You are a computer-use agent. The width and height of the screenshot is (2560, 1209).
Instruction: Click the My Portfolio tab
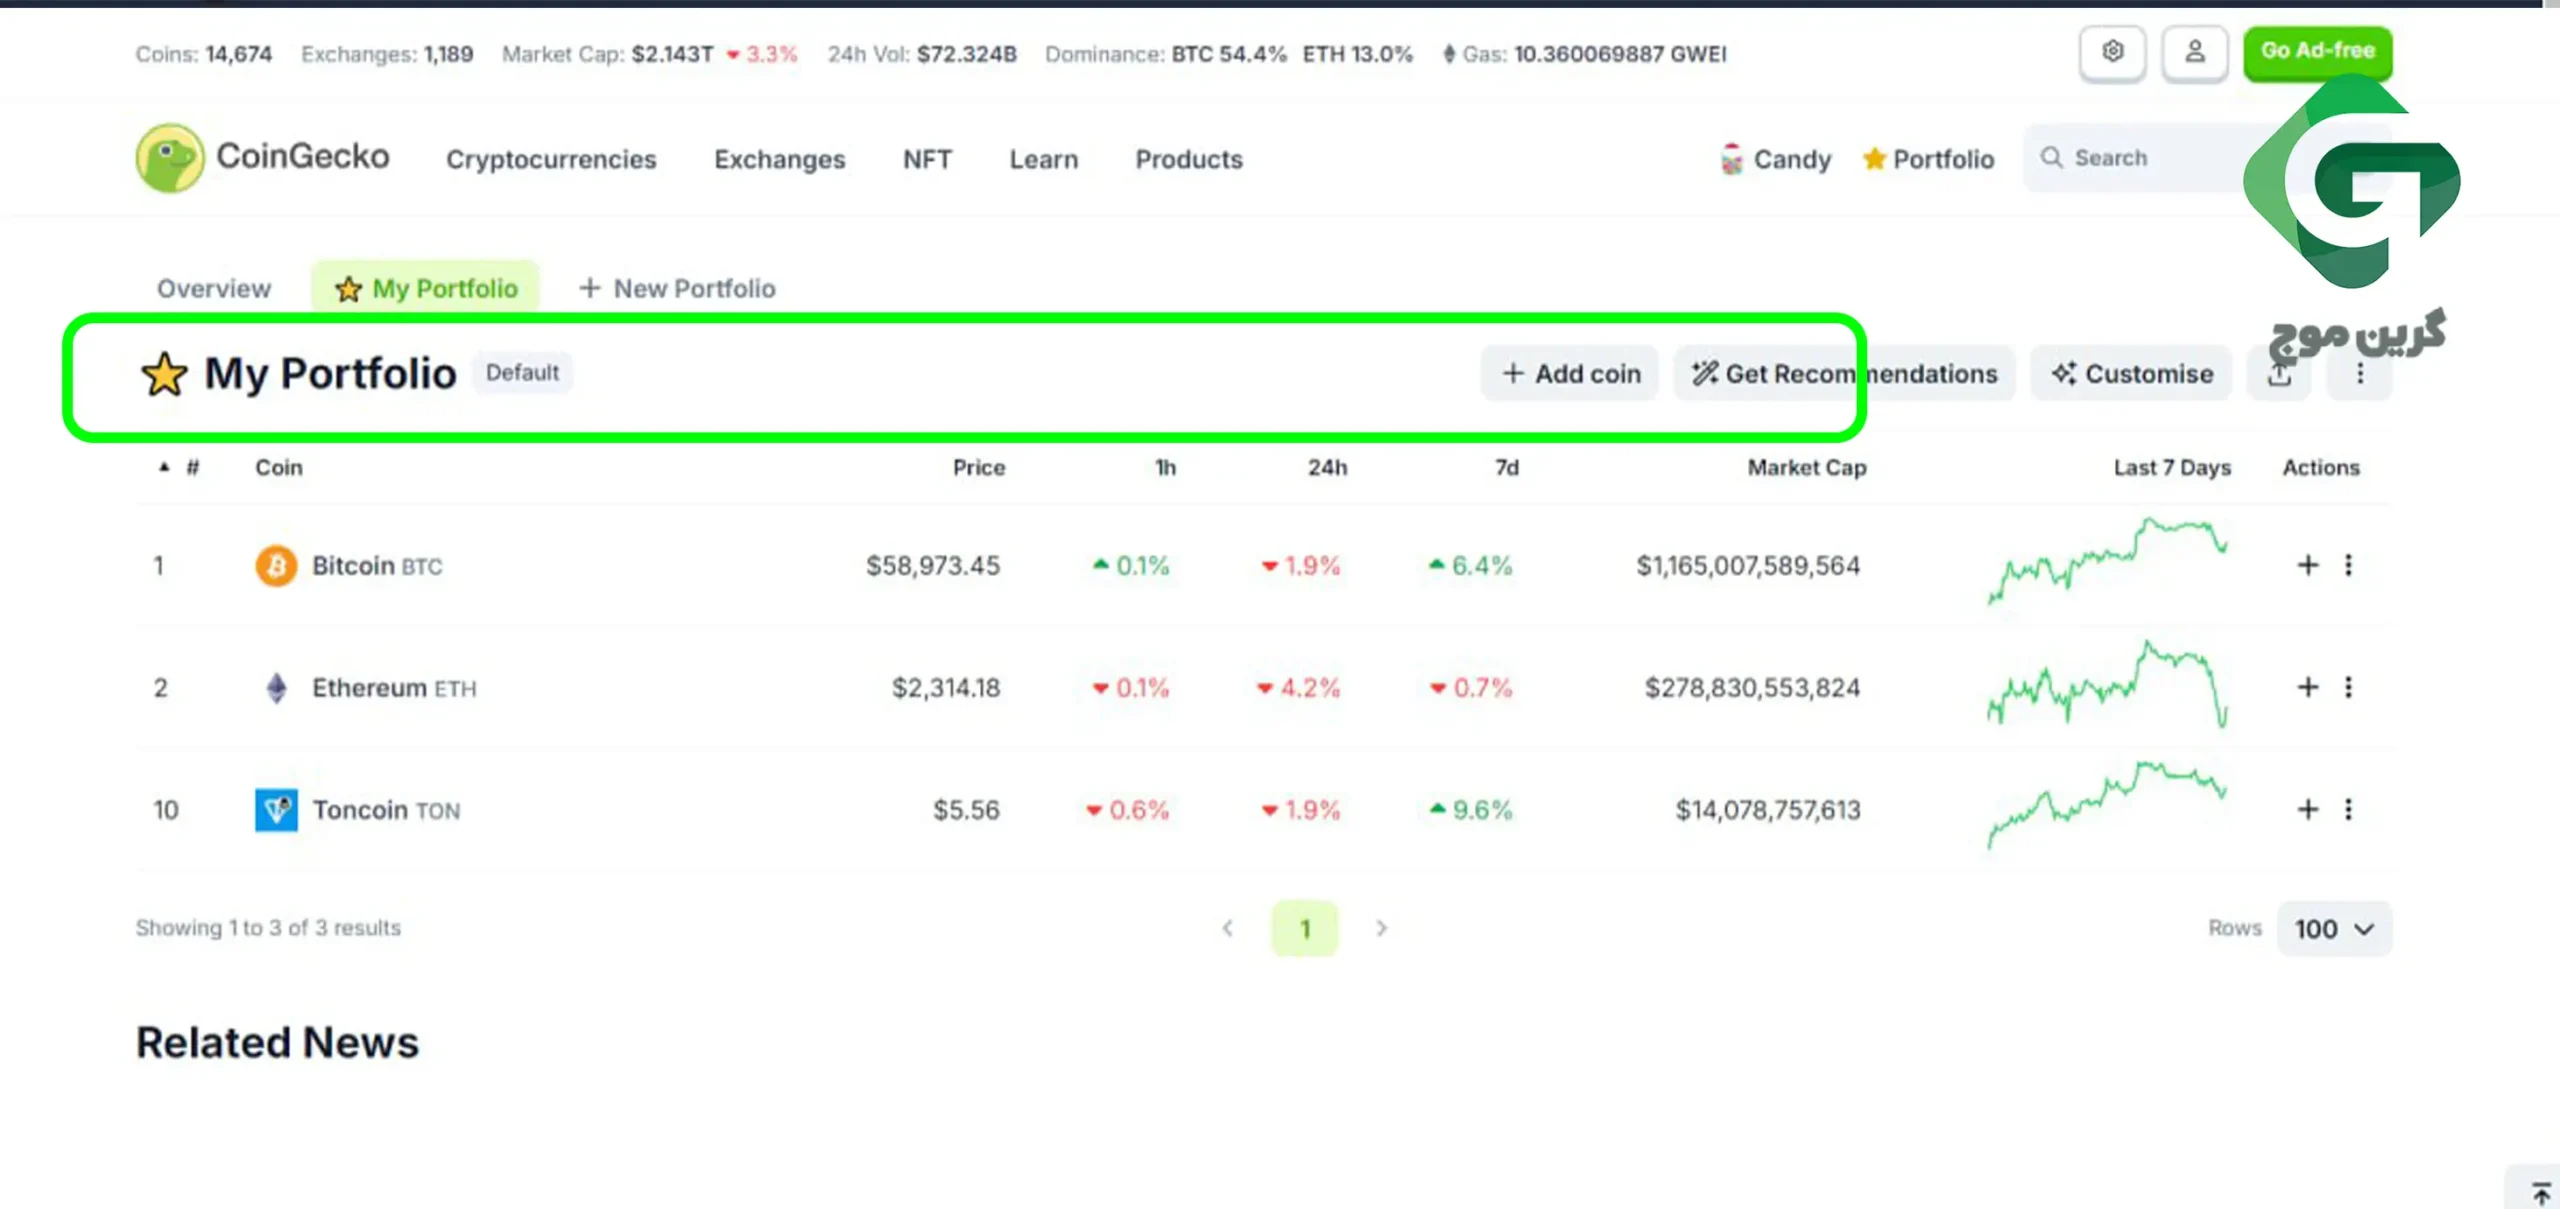[x=424, y=287]
